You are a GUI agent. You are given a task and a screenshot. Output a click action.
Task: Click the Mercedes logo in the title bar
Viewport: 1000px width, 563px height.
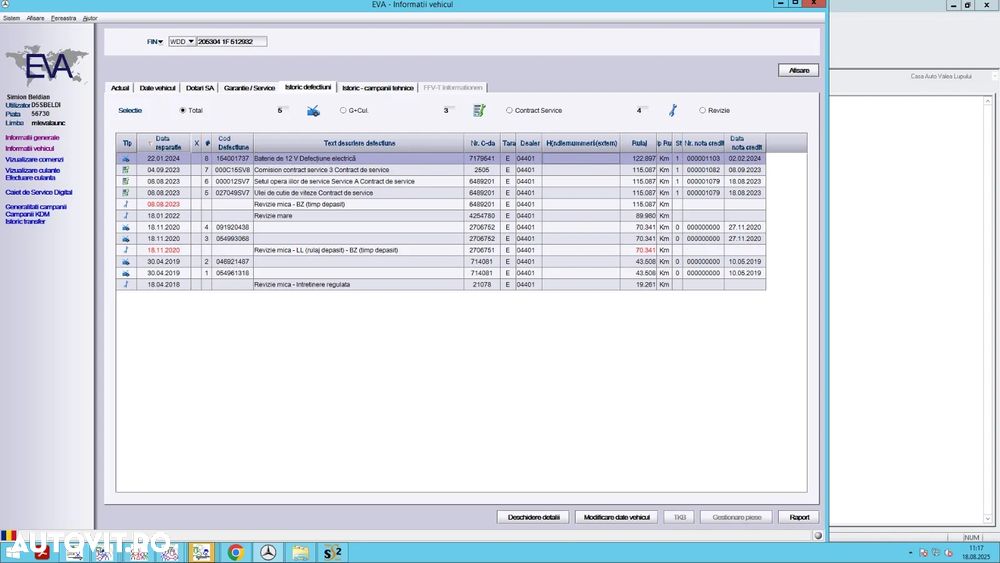pos(5,4)
